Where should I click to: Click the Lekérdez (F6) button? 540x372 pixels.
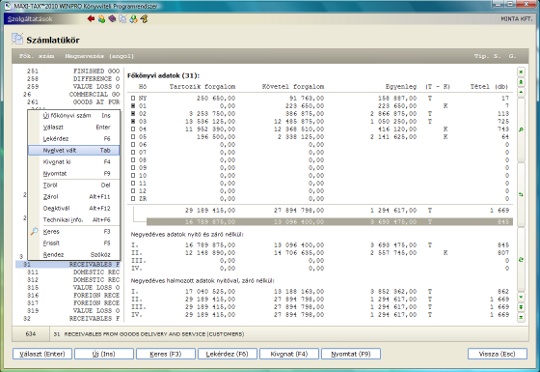227,354
